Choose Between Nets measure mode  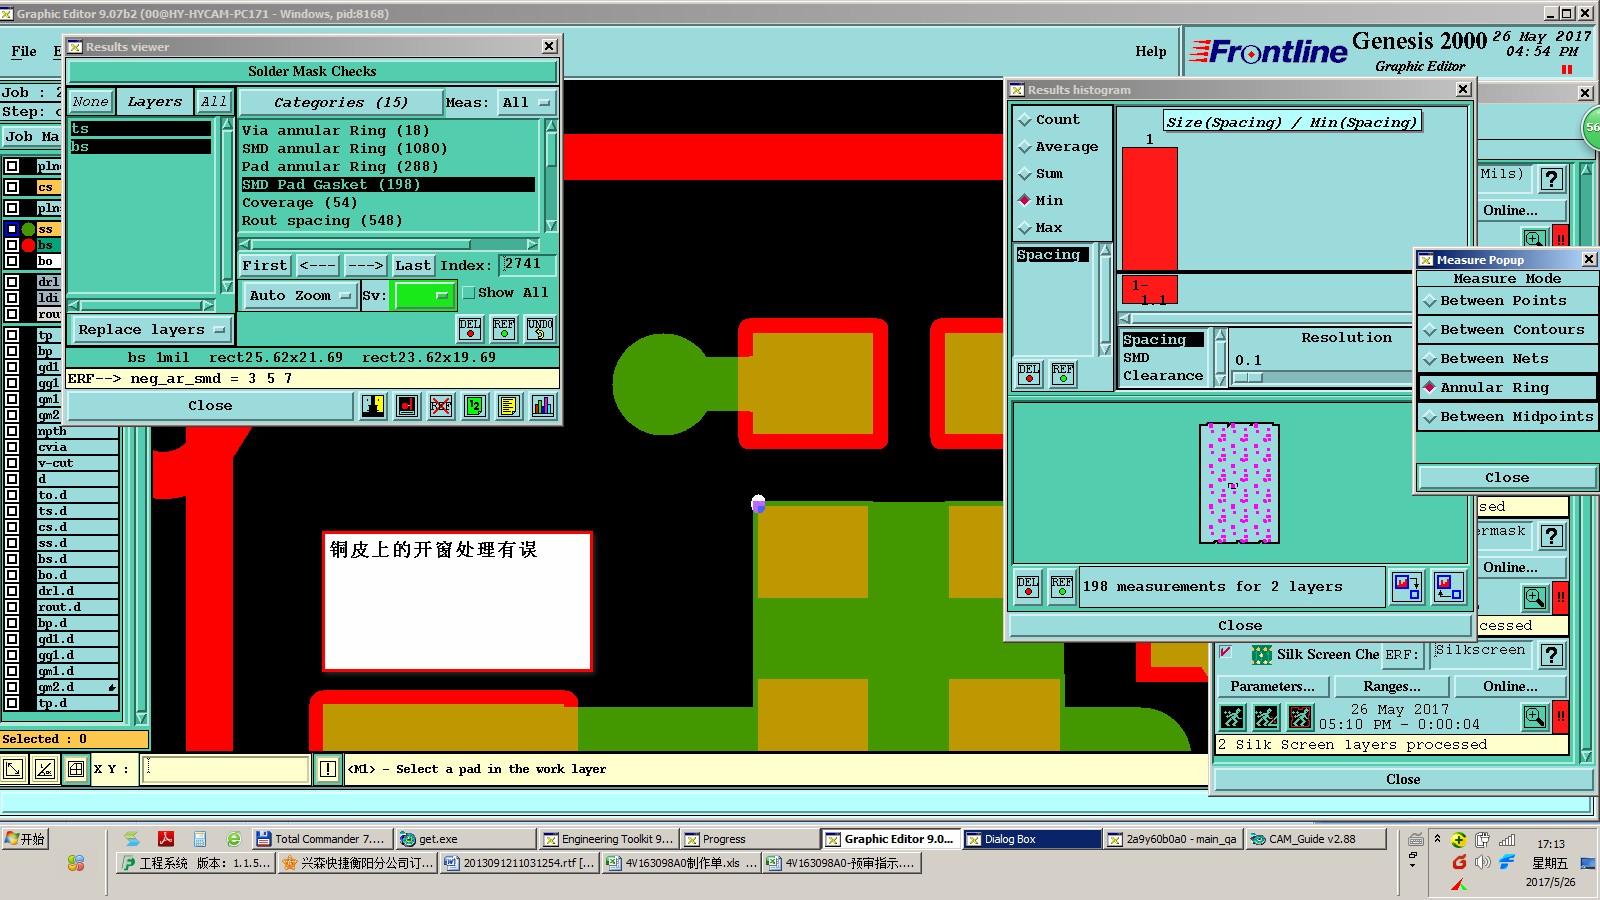point(1507,359)
